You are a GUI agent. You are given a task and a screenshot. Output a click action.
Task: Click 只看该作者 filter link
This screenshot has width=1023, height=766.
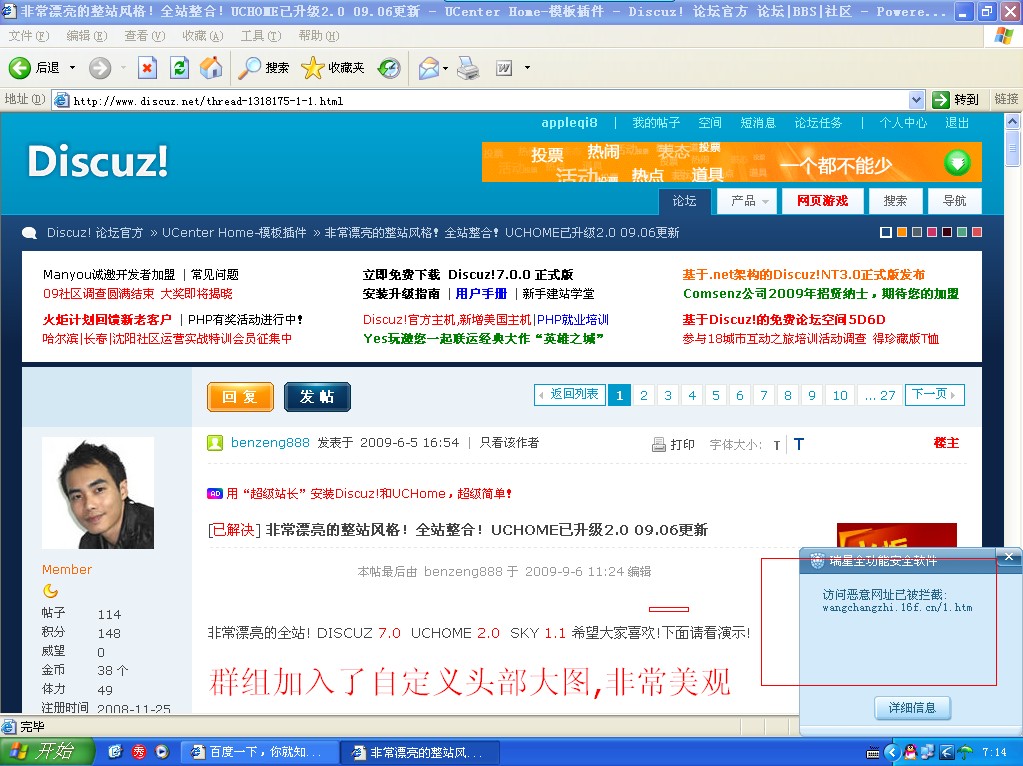pos(510,443)
